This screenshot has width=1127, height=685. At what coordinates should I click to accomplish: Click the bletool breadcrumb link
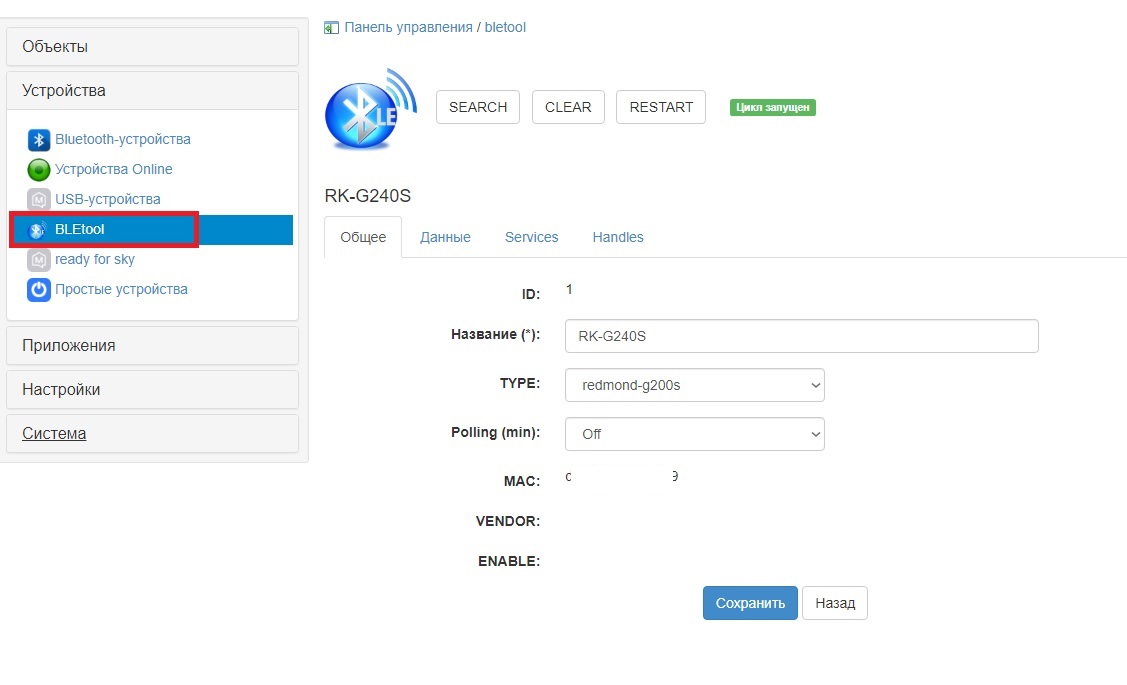pyautogui.click(x=505, y=27)
